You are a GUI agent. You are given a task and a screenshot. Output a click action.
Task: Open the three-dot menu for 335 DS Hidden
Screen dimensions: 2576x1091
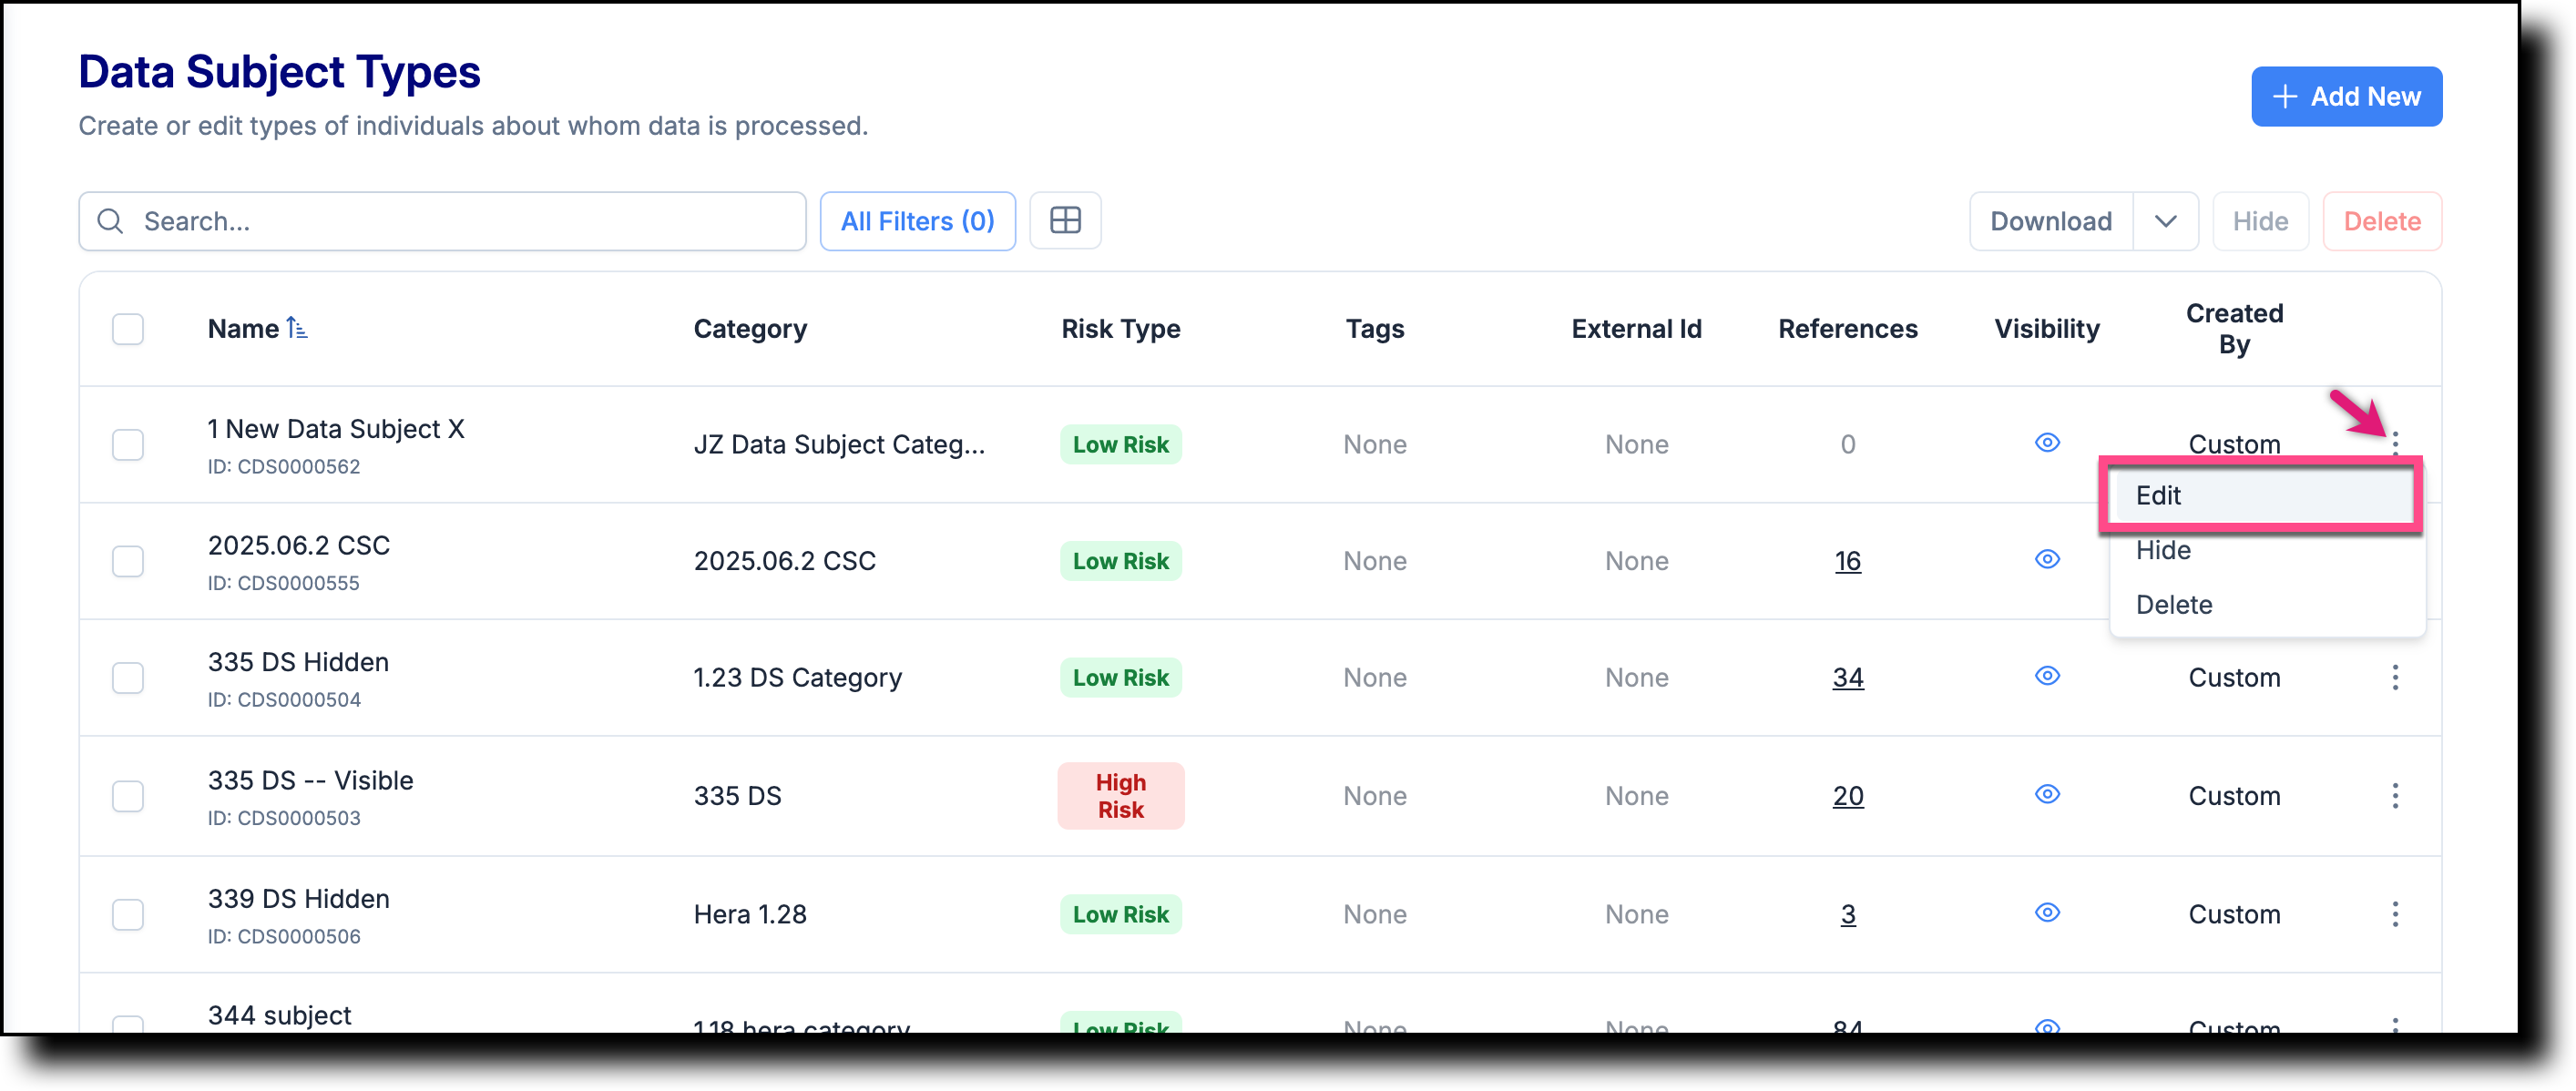click(x=2395, y=678)
